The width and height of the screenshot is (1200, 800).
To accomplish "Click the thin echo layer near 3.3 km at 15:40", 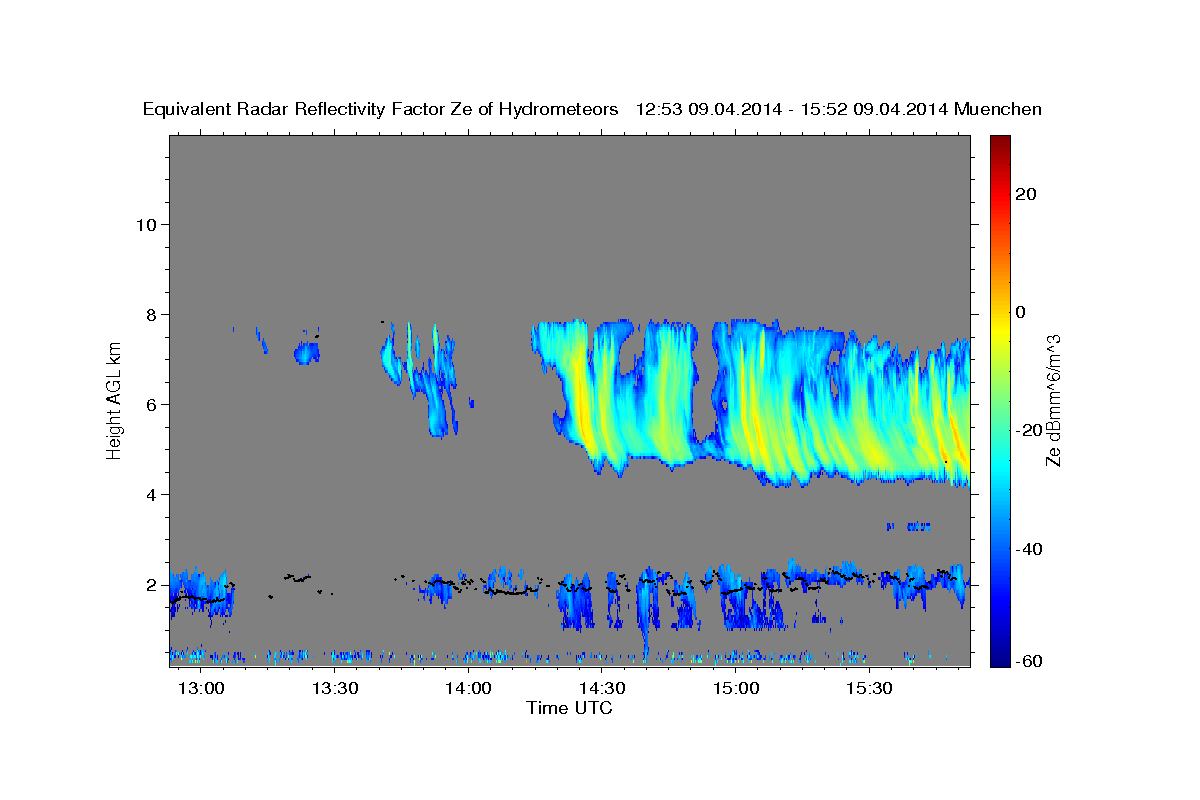I will pos(908,526).
